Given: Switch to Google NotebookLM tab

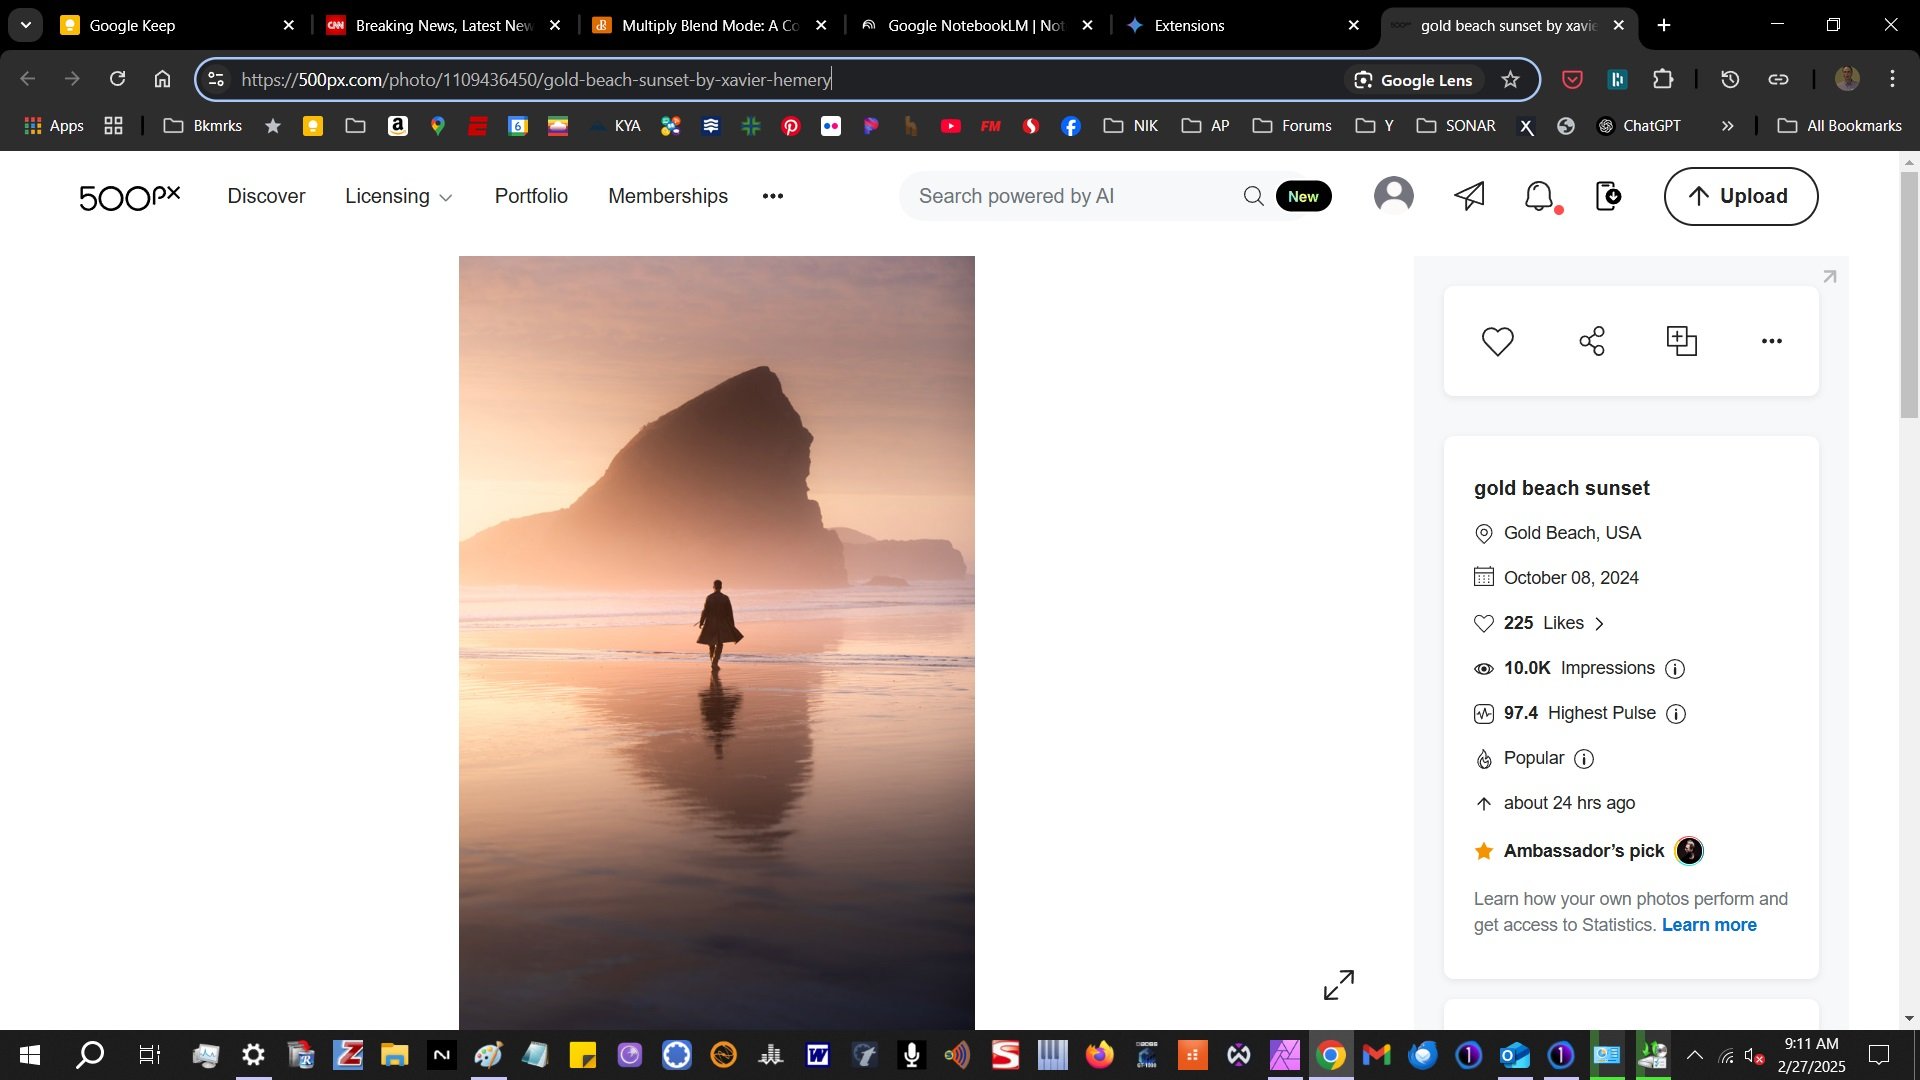Looking at the screenshot, I should [977, 25].
